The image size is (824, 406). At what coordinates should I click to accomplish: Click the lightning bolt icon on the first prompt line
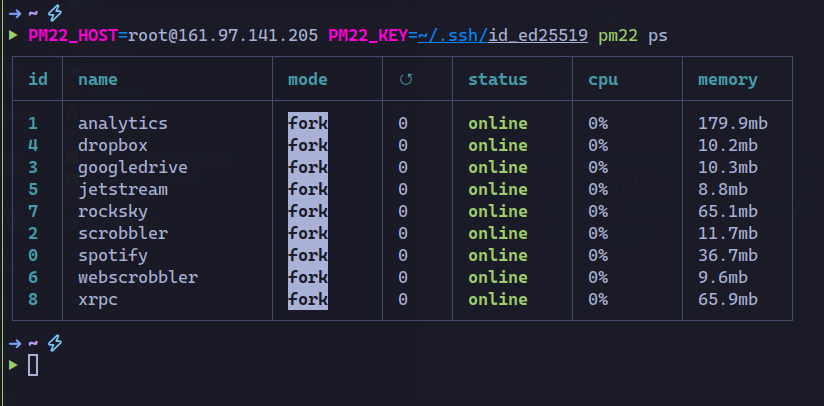pos(55,12)
